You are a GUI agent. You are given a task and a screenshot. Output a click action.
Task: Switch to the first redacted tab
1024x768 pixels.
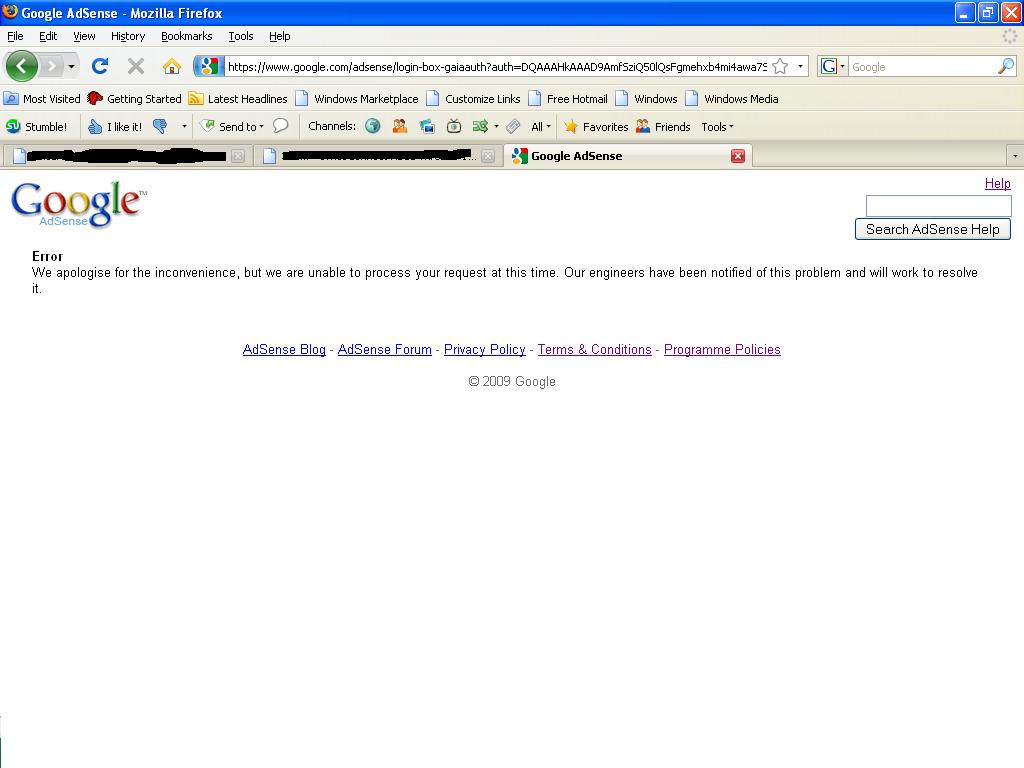[127, 156]
